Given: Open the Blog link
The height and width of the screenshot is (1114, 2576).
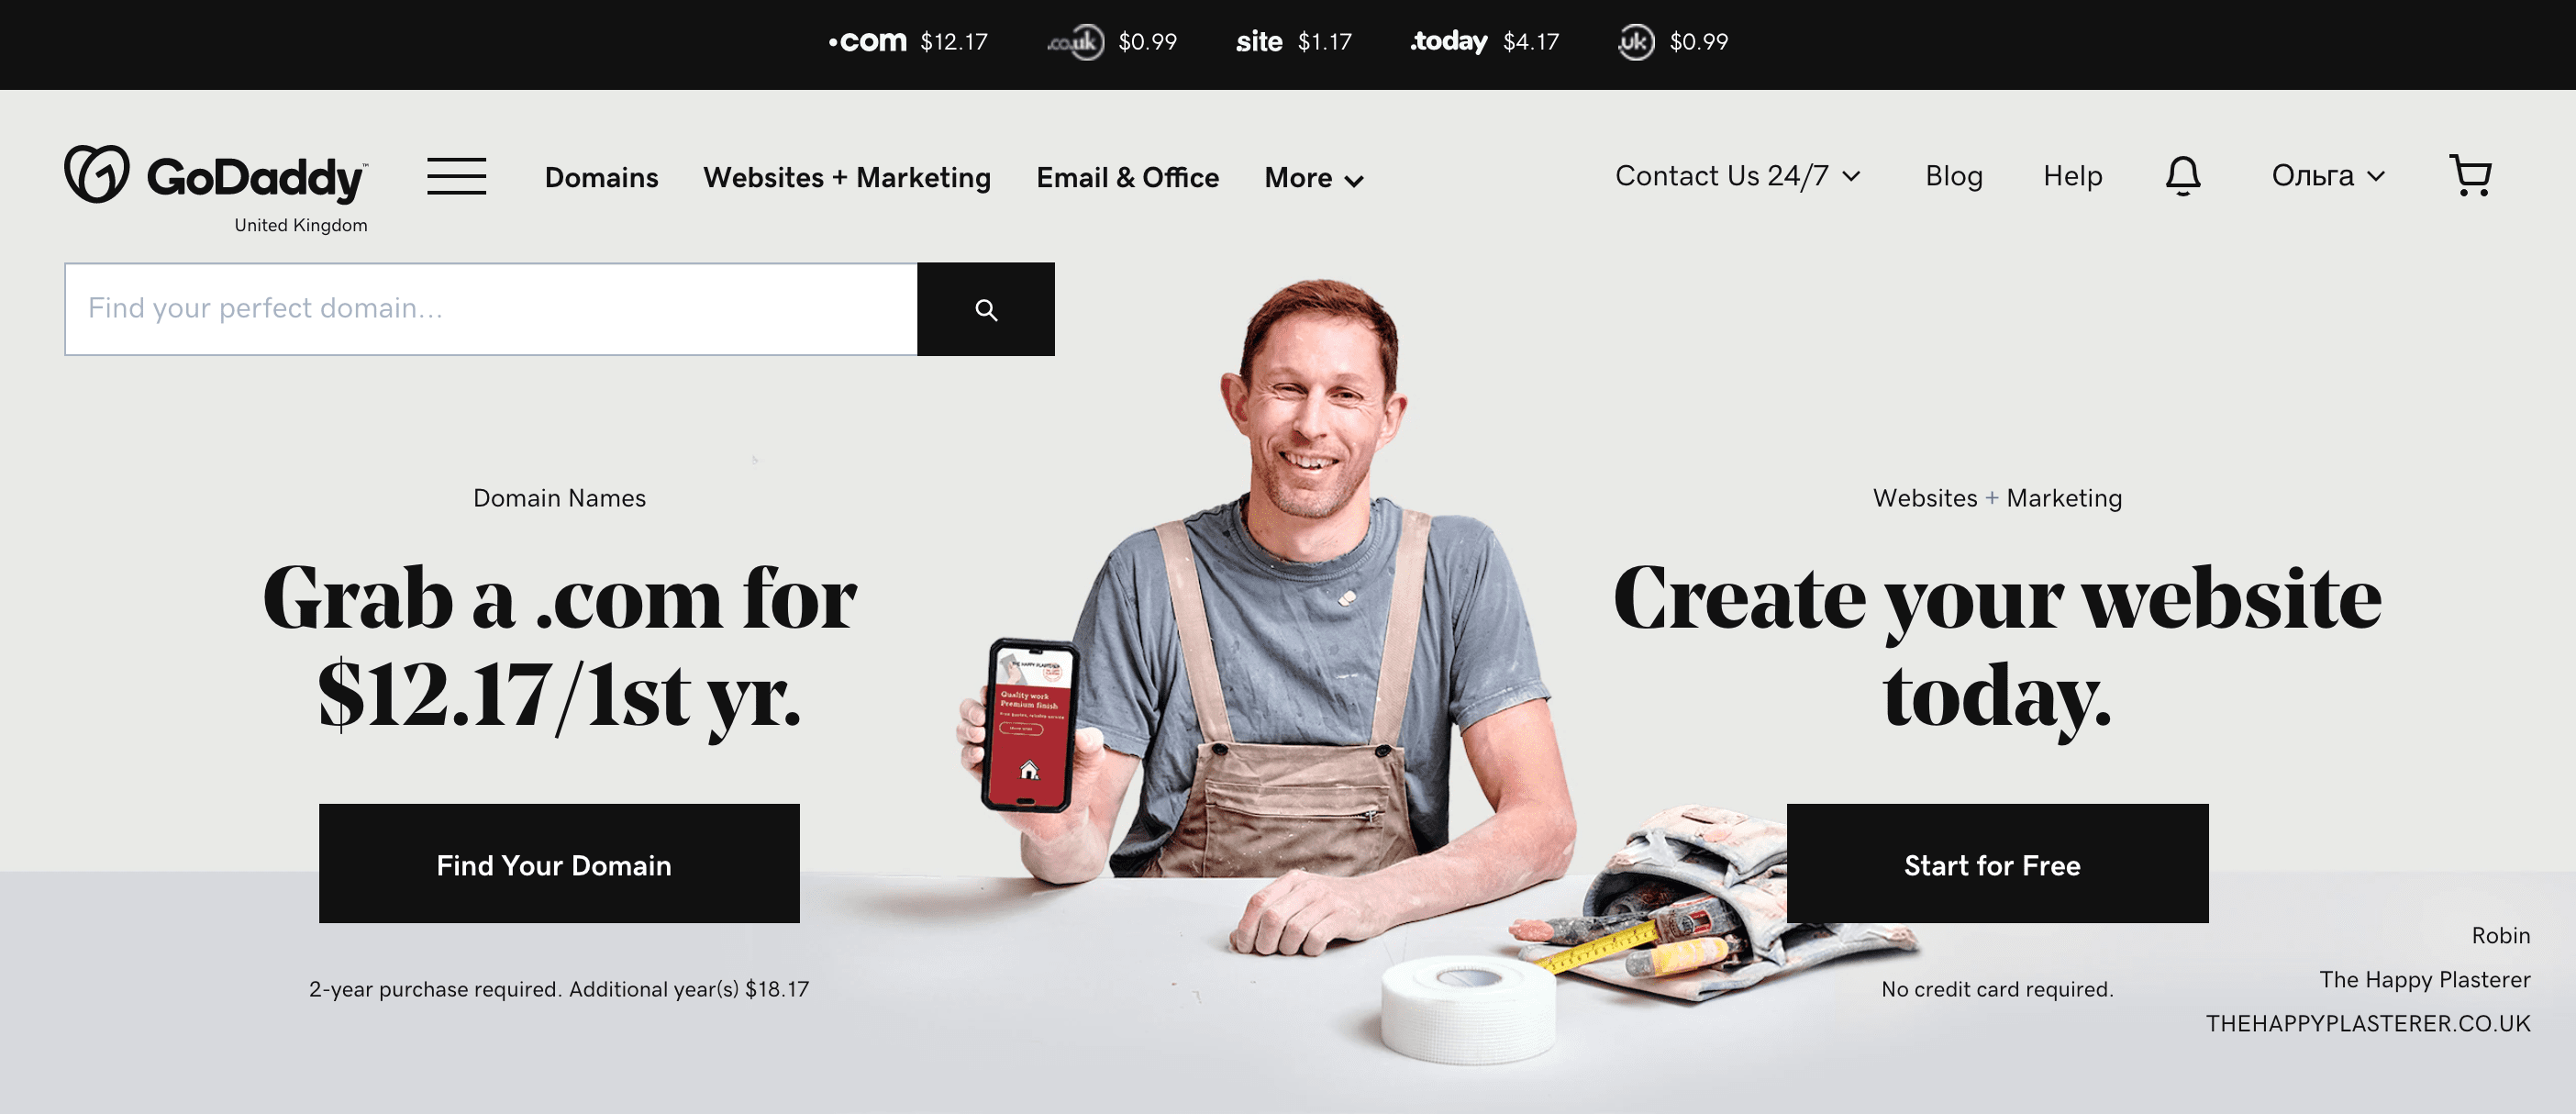Looking at the screenshot, I should (x=1954, y=176).
